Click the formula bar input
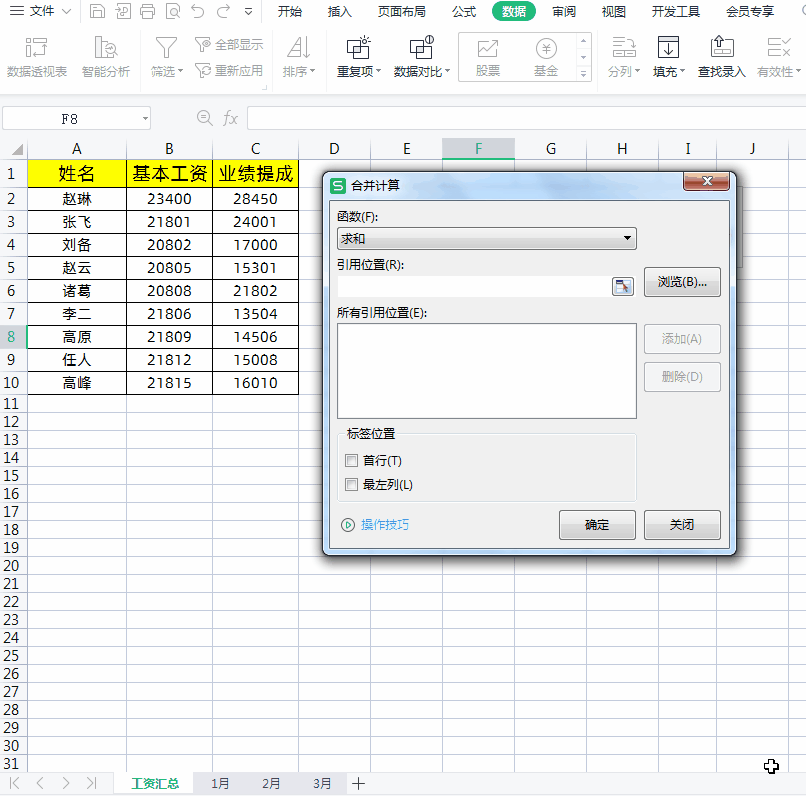 (526, 118)
